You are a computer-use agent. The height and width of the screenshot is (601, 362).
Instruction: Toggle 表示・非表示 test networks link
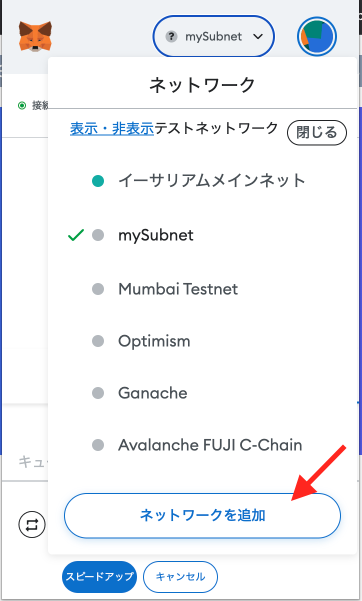[x=112, y=128]
